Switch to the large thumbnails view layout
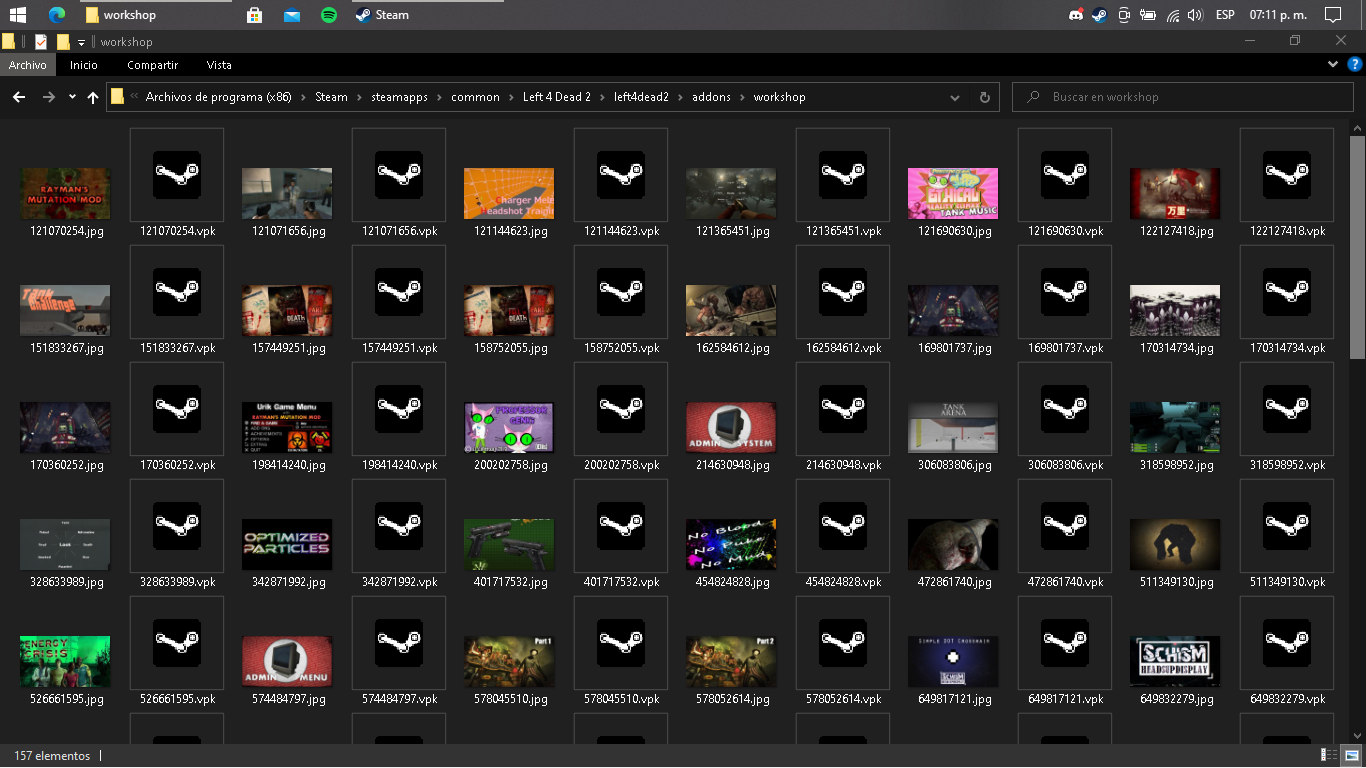1366x768 pixels. 1352,756
